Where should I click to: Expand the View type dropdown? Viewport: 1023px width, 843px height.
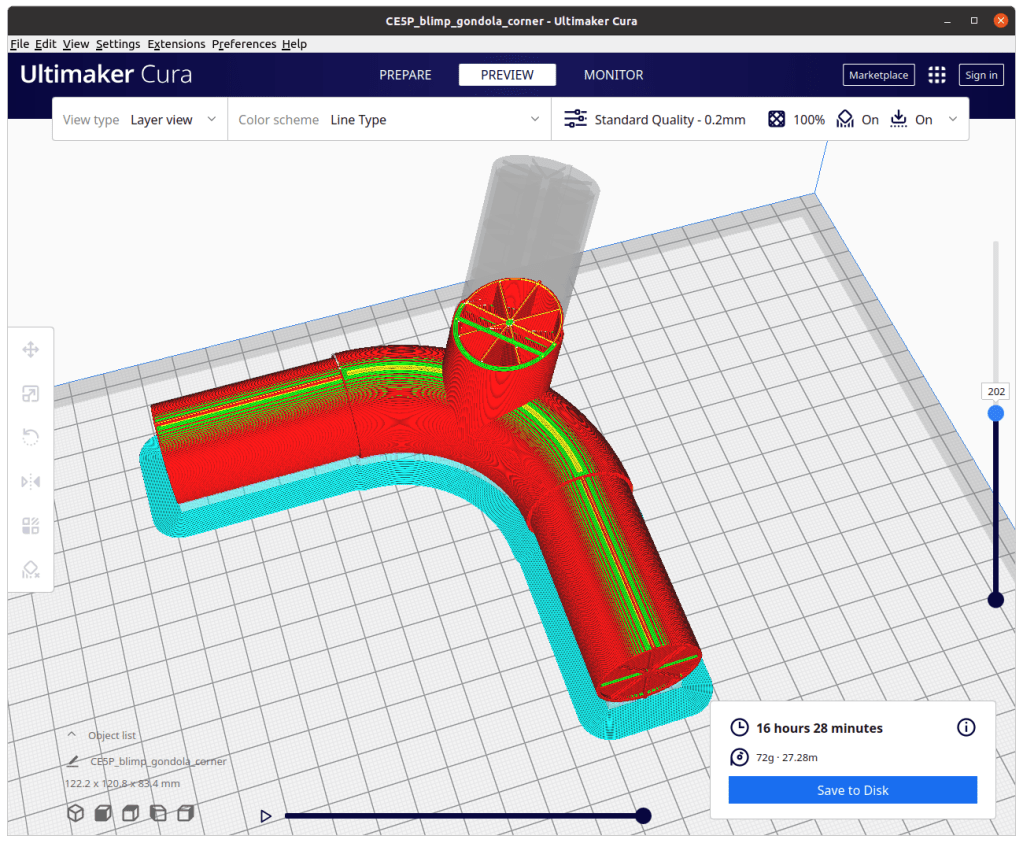pos(140,120)
